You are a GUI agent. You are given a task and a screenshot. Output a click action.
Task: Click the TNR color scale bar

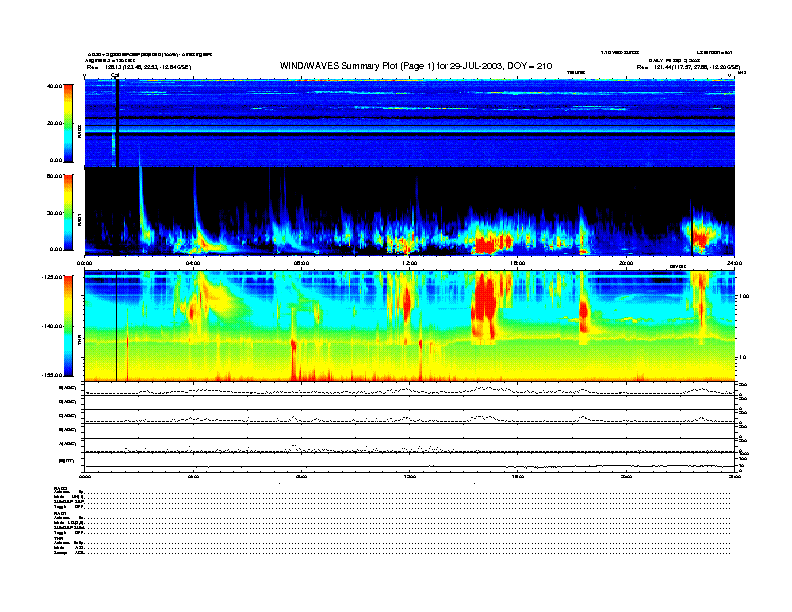click(x=68, y=326)
